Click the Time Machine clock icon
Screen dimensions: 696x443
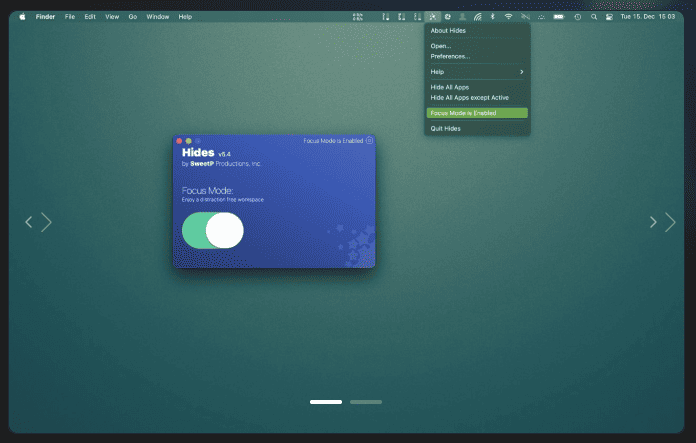tap(577, 17)
